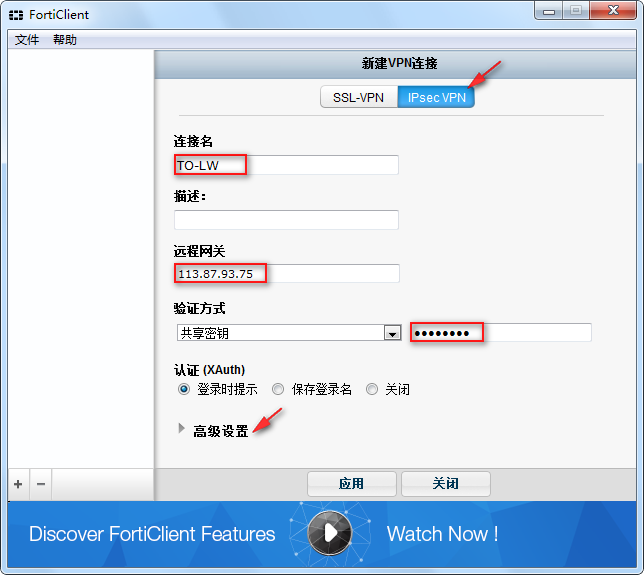644x575 pixels.
Task: Select the 关闭 XAuth radio option
Action: 372,389
